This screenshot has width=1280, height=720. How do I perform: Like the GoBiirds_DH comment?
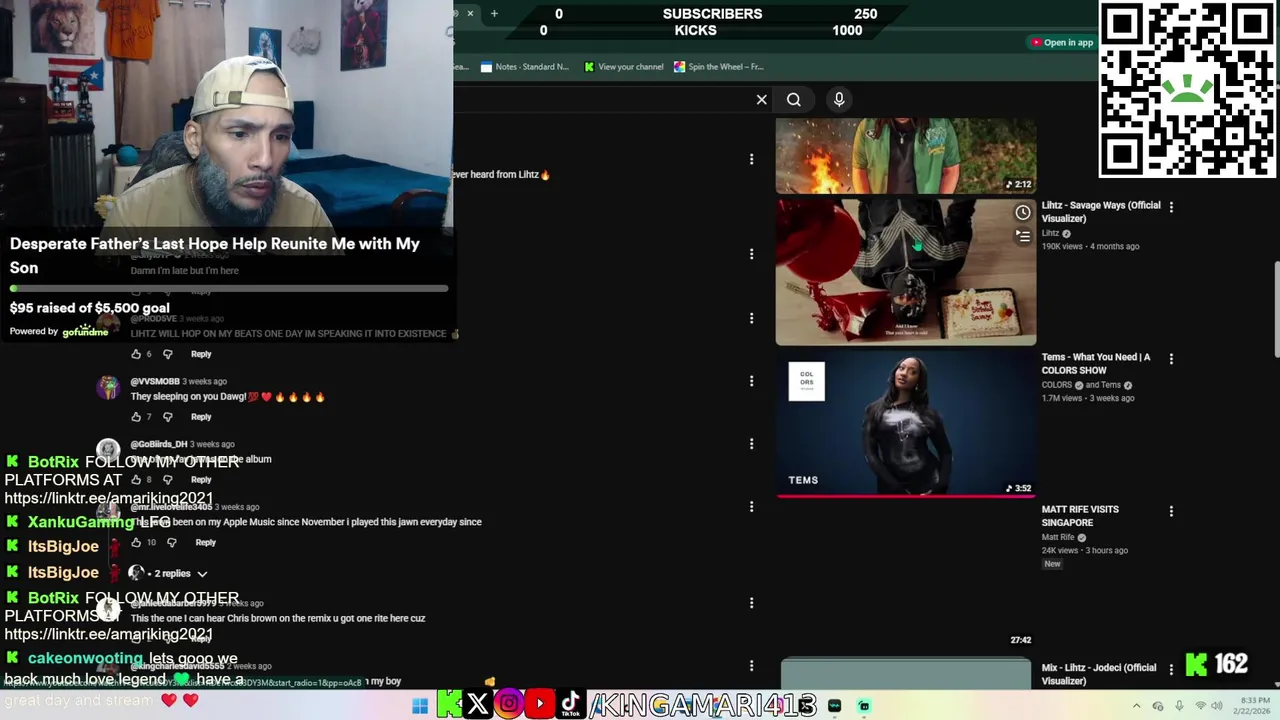136,480
